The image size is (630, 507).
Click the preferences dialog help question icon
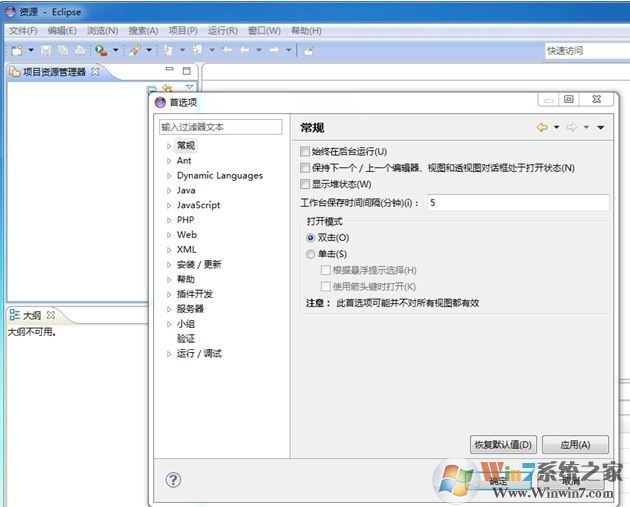click(173, 480)
